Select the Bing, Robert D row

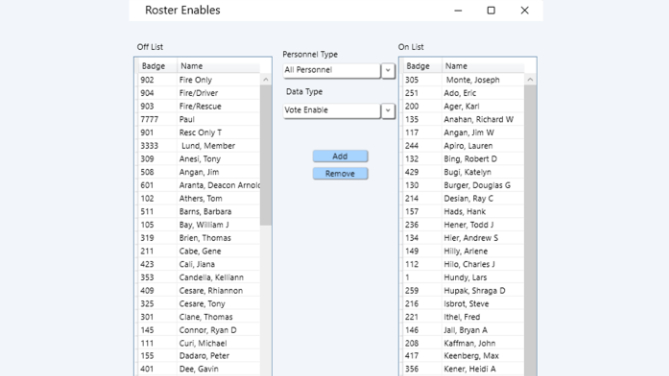[463, 159]
